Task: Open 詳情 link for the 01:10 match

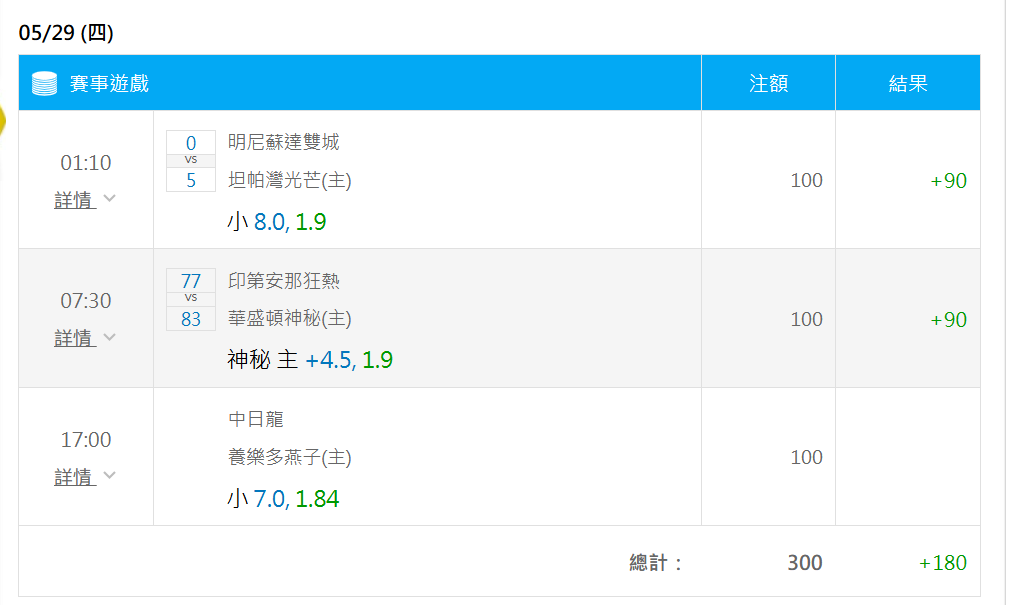Action: point(75,200)
